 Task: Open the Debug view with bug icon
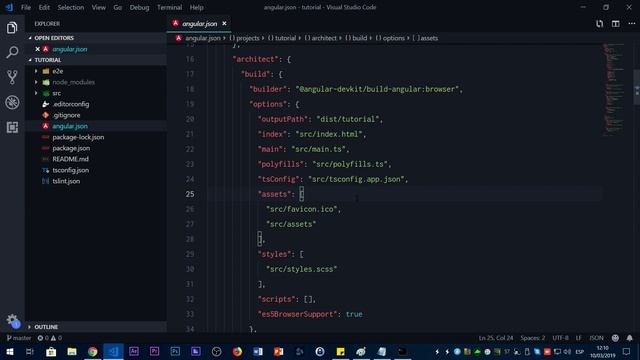(12, 102)
